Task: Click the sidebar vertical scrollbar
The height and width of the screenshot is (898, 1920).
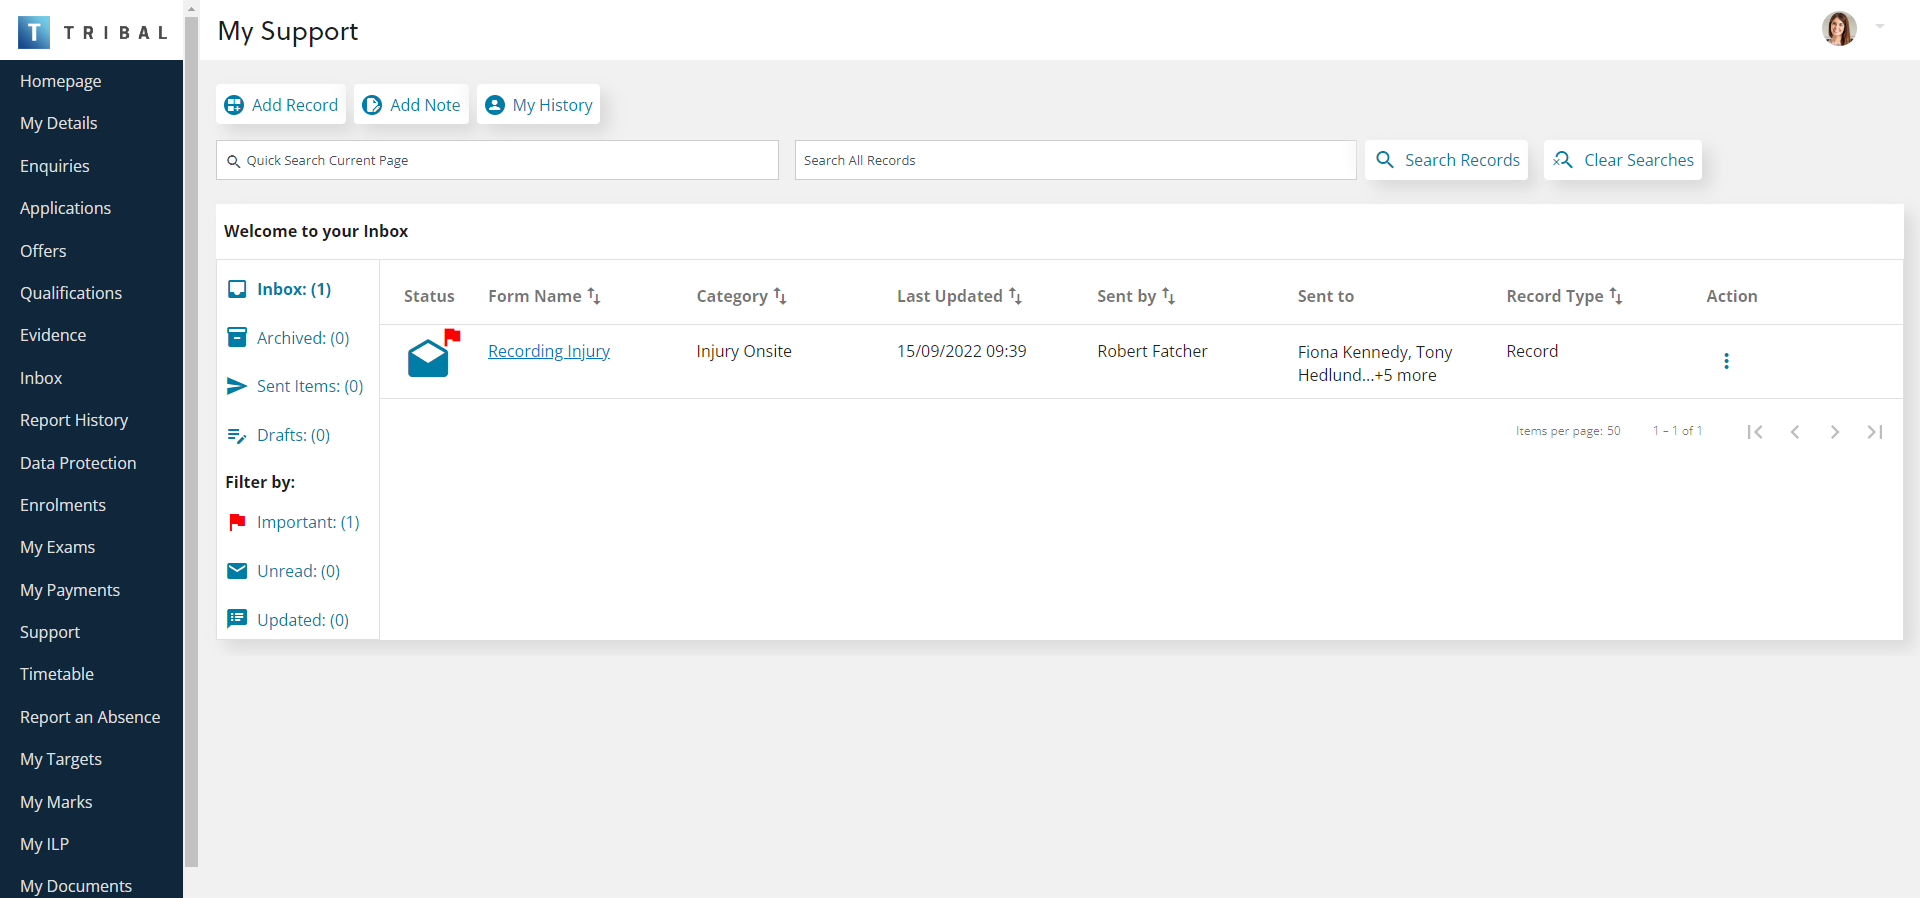Action: [191, 440]
